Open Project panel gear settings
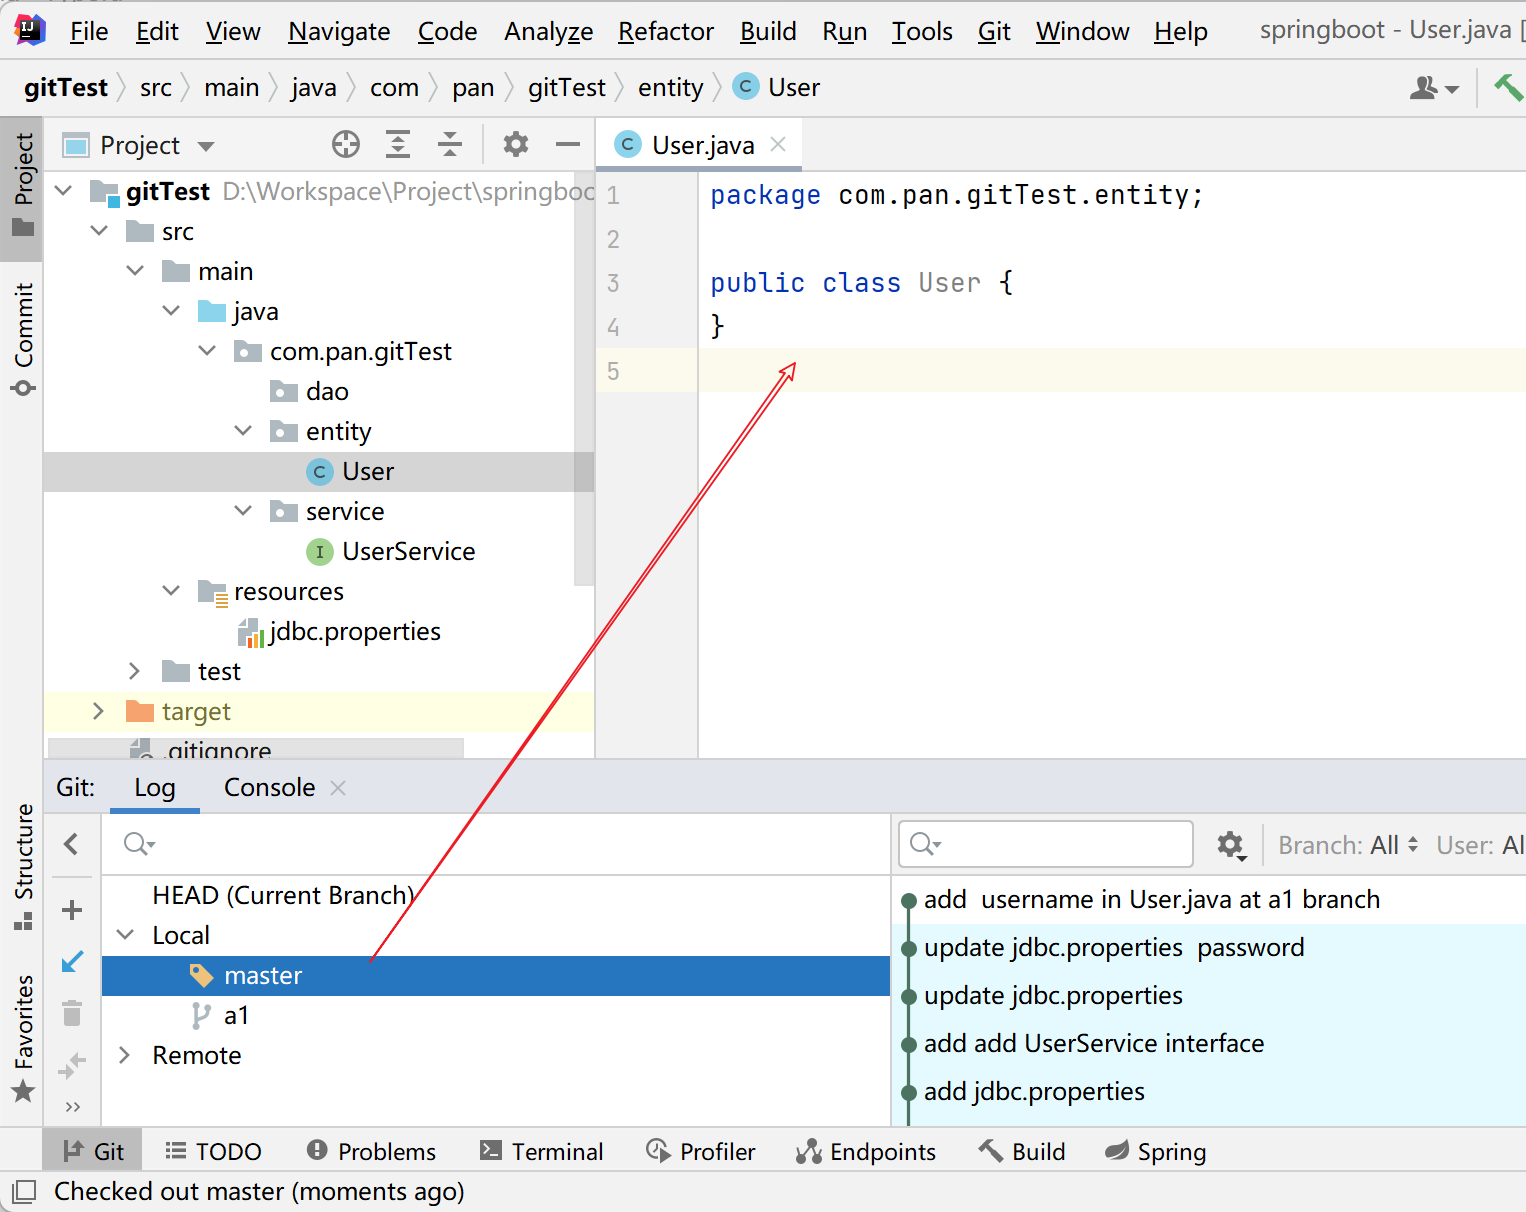 515,145
